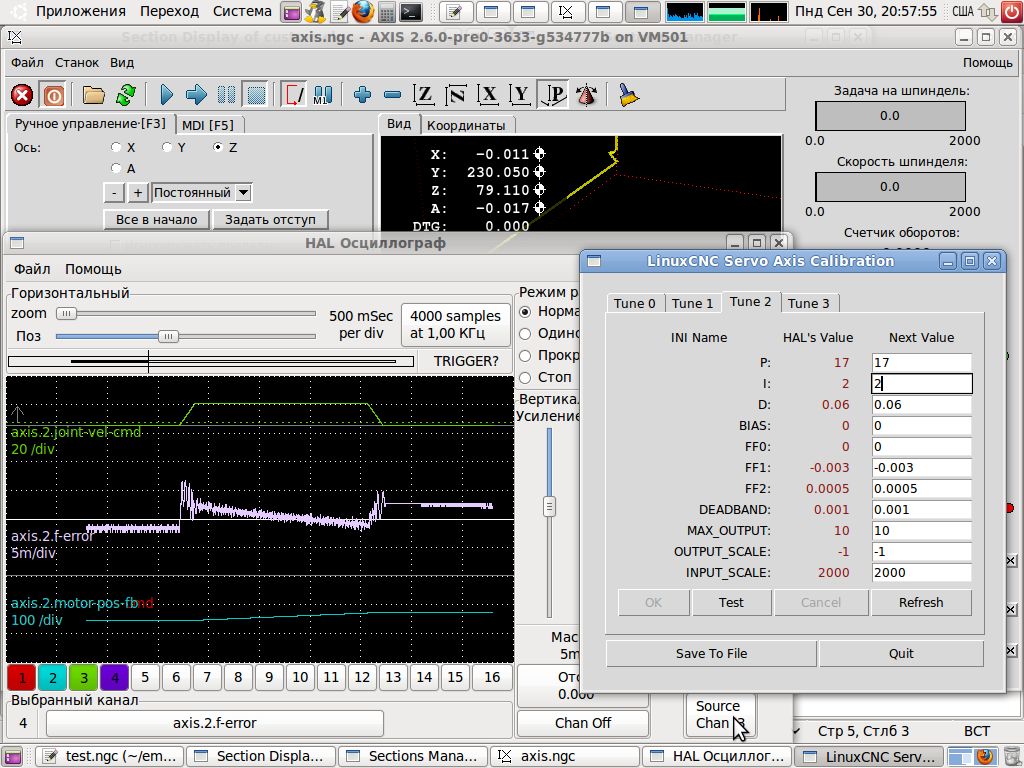
Task: Click the TRIGGER? button in oscilloscope
Action: (x=466, y=361)
